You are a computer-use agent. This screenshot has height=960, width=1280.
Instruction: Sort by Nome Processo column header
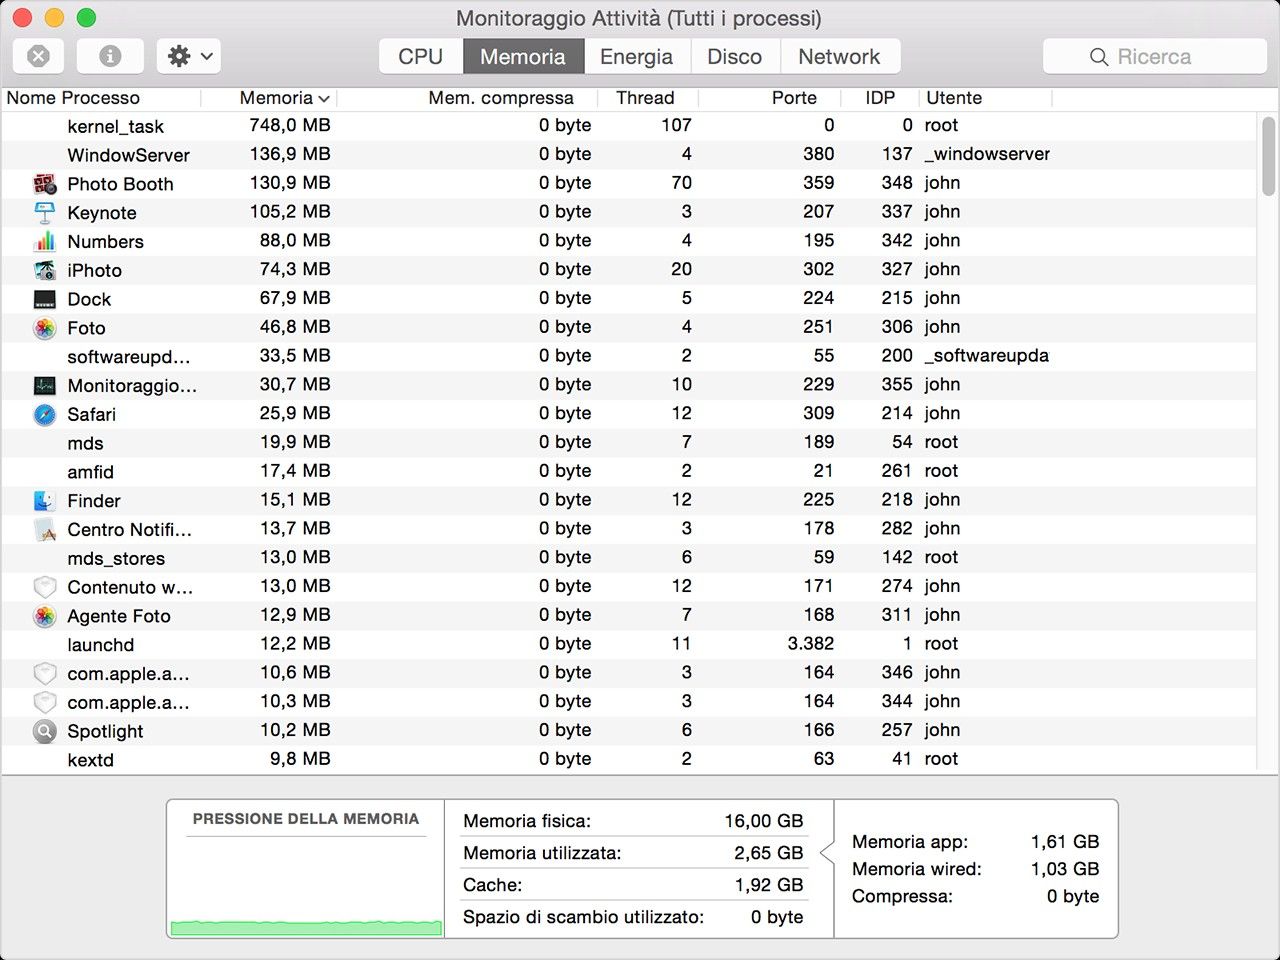100,98
